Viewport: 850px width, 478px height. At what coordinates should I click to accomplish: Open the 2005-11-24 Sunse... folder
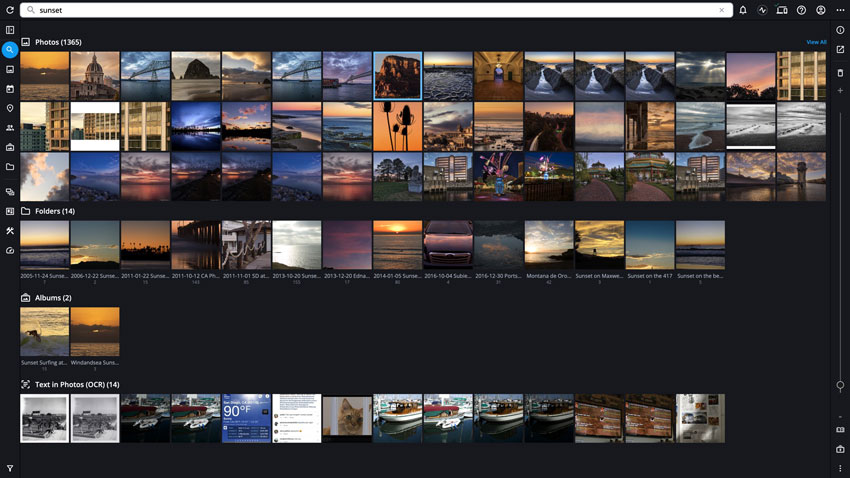coord(44,245)
